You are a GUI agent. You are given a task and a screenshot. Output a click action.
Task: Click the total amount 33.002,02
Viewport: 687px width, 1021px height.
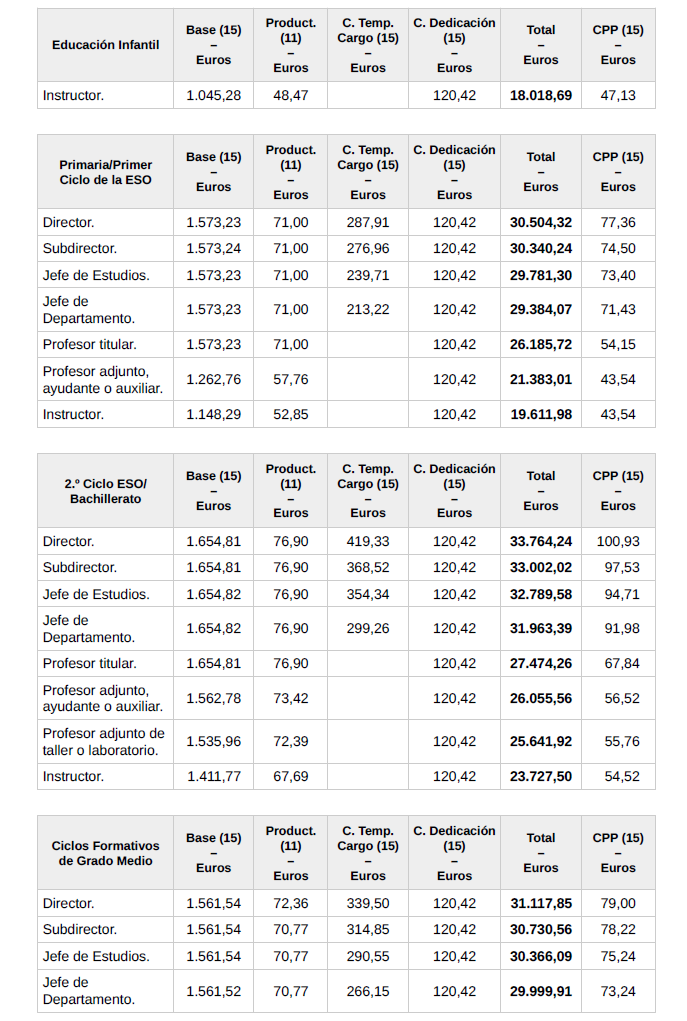coord(540,567)
